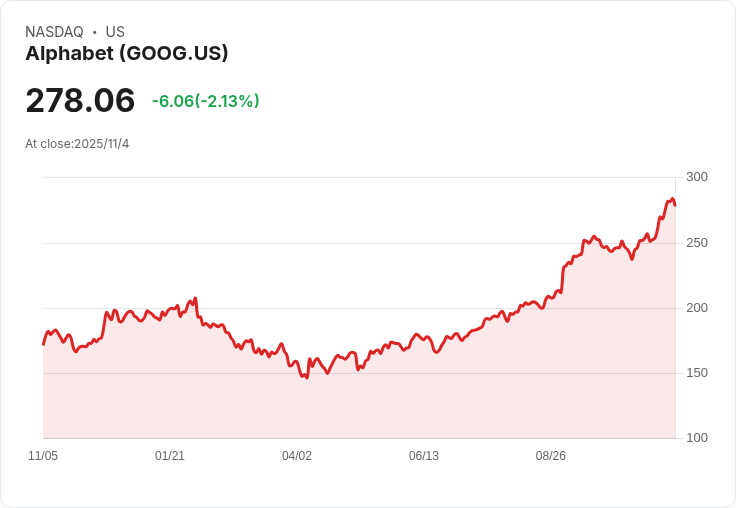Select the 11/05 date on the x-axis
The image size is (736, 508).
click(43, 456)
